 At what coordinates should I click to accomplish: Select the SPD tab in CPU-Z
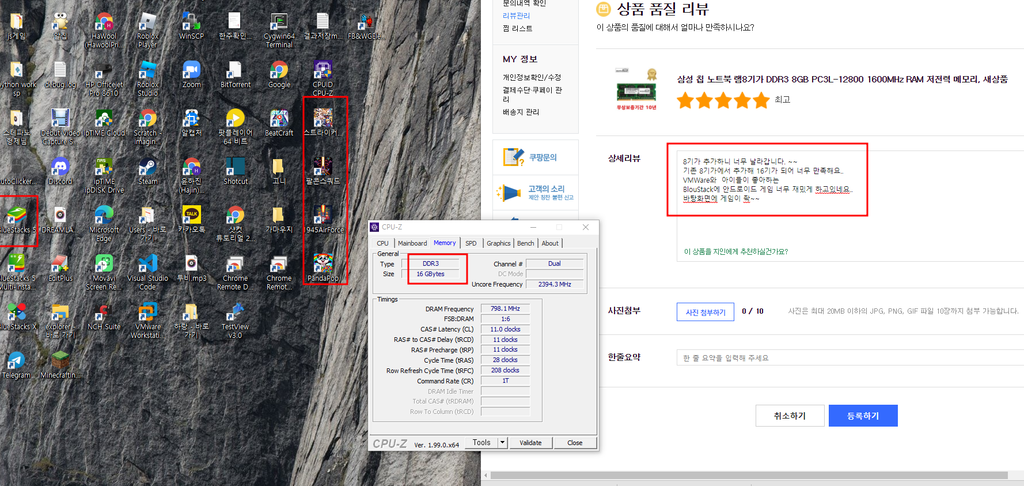click(x=471, y=243)
